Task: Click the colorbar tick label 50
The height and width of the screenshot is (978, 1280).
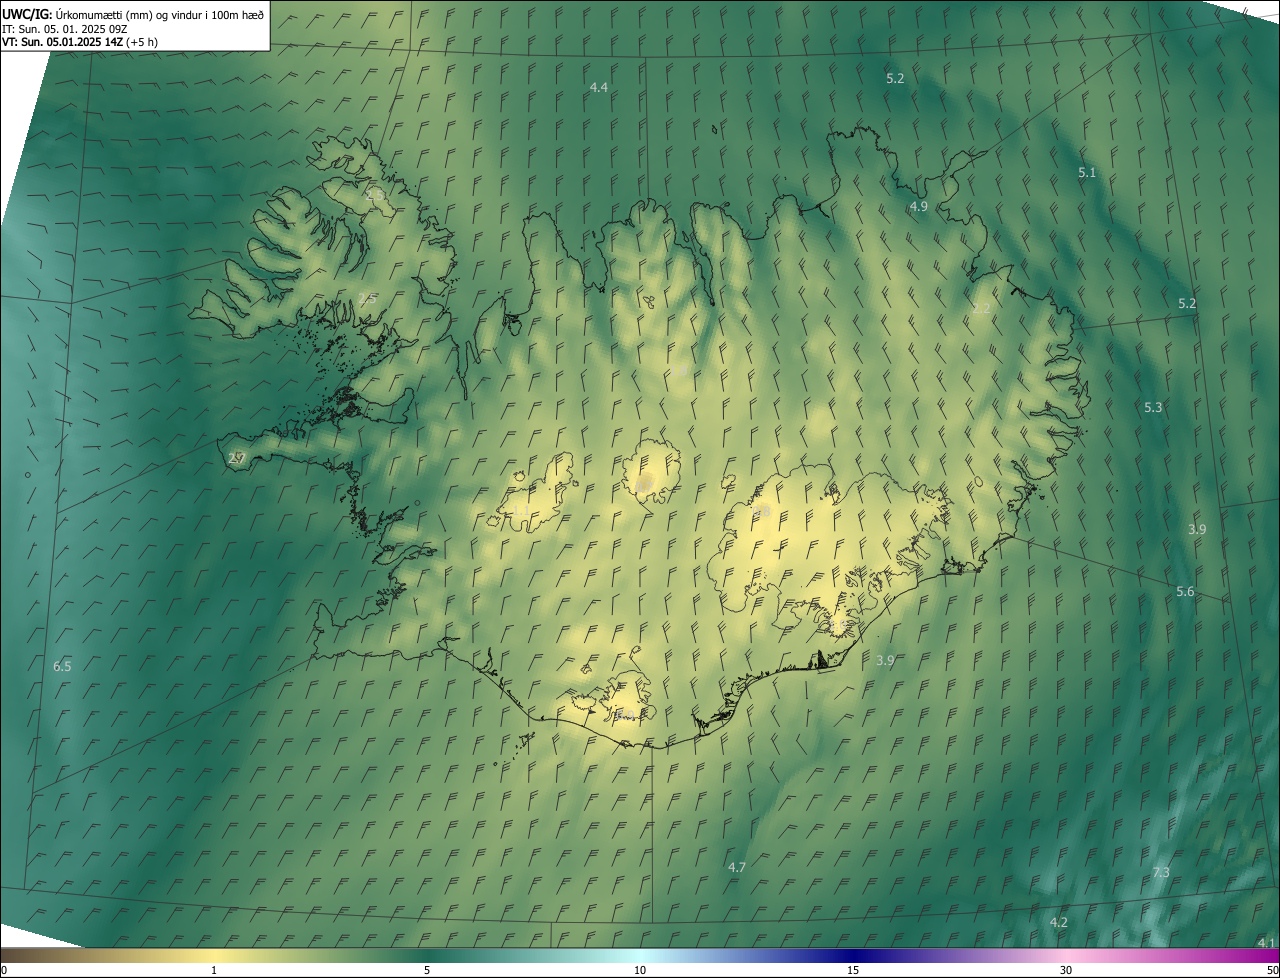Action: 1272,971
